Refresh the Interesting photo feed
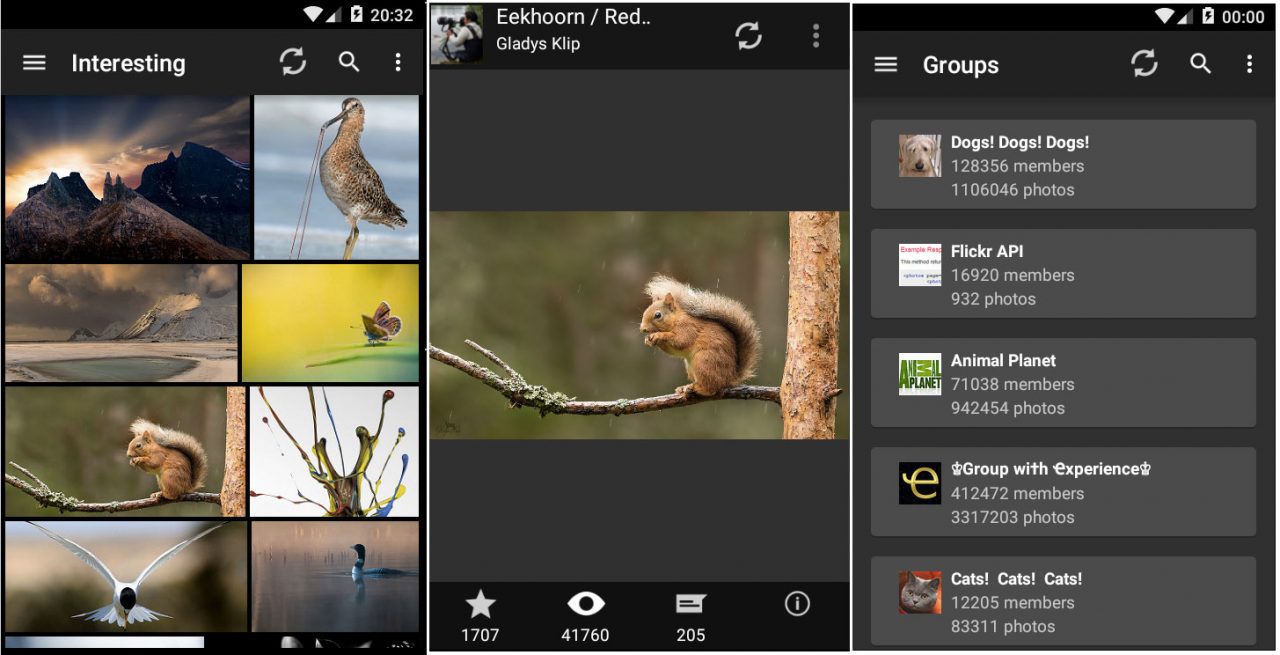Viewport: 1280px width, 655px height. (x=292, y=62)
